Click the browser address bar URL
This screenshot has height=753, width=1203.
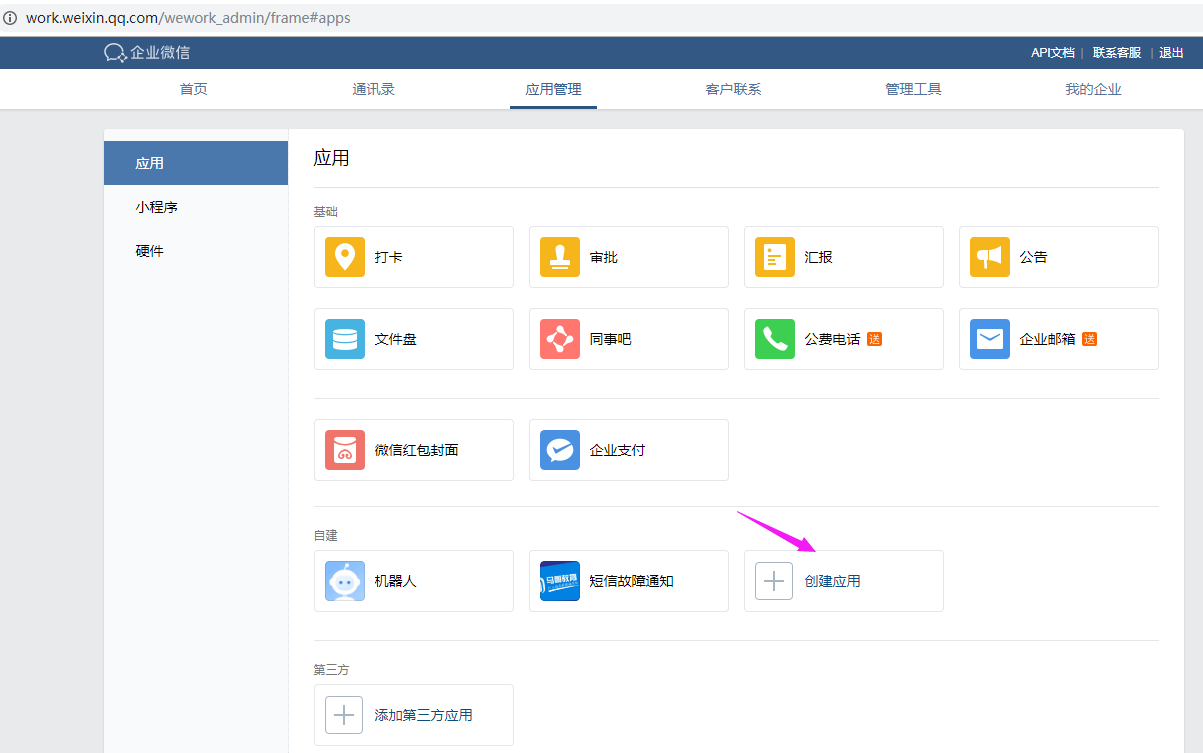(x=188, y=18)
